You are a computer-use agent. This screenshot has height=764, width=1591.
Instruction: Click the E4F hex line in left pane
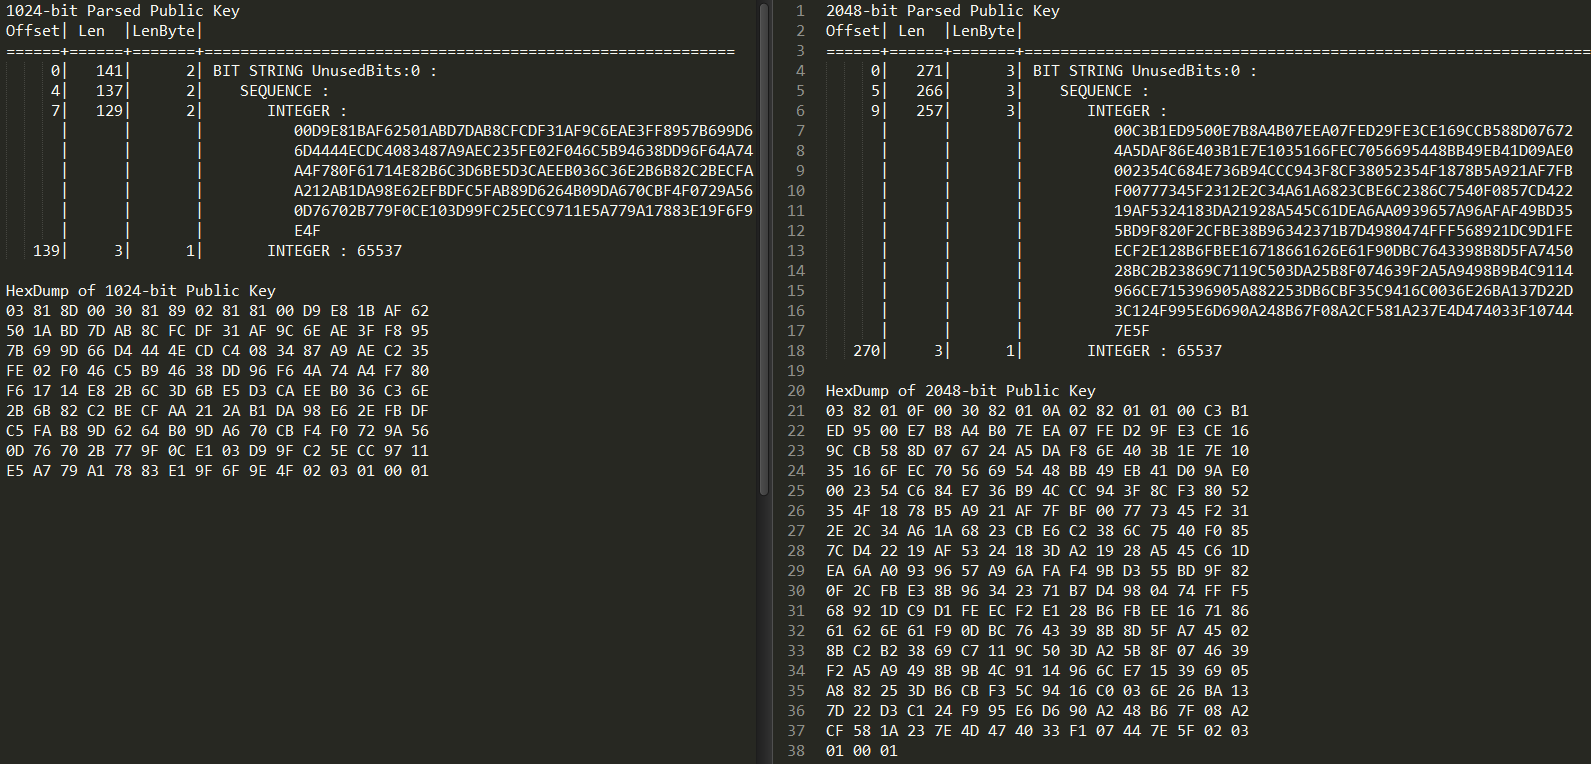307,230
